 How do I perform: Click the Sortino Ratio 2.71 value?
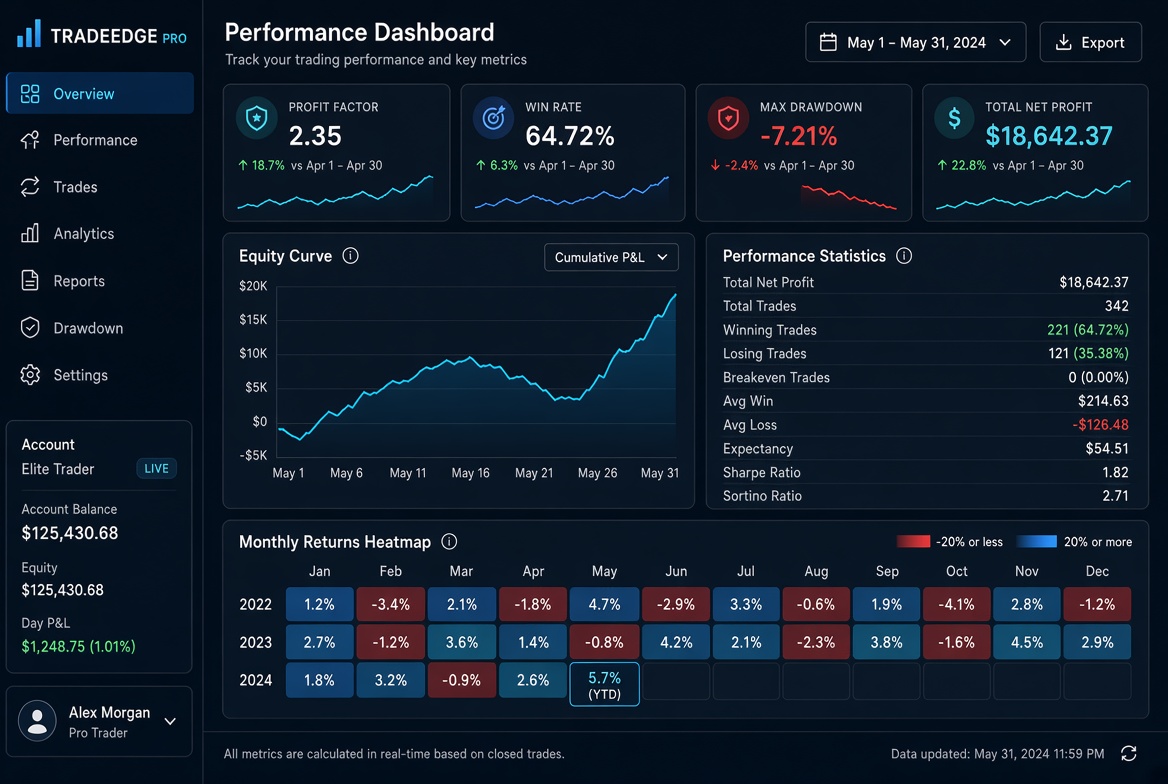point(1115,496)
